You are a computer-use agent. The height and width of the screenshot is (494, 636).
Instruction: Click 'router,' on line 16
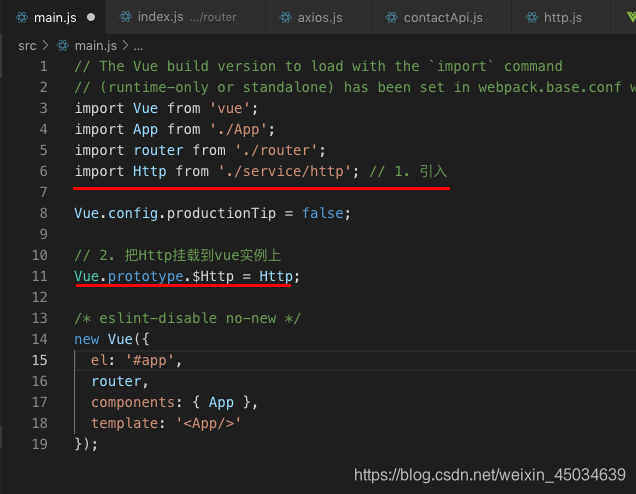(120, 381)
